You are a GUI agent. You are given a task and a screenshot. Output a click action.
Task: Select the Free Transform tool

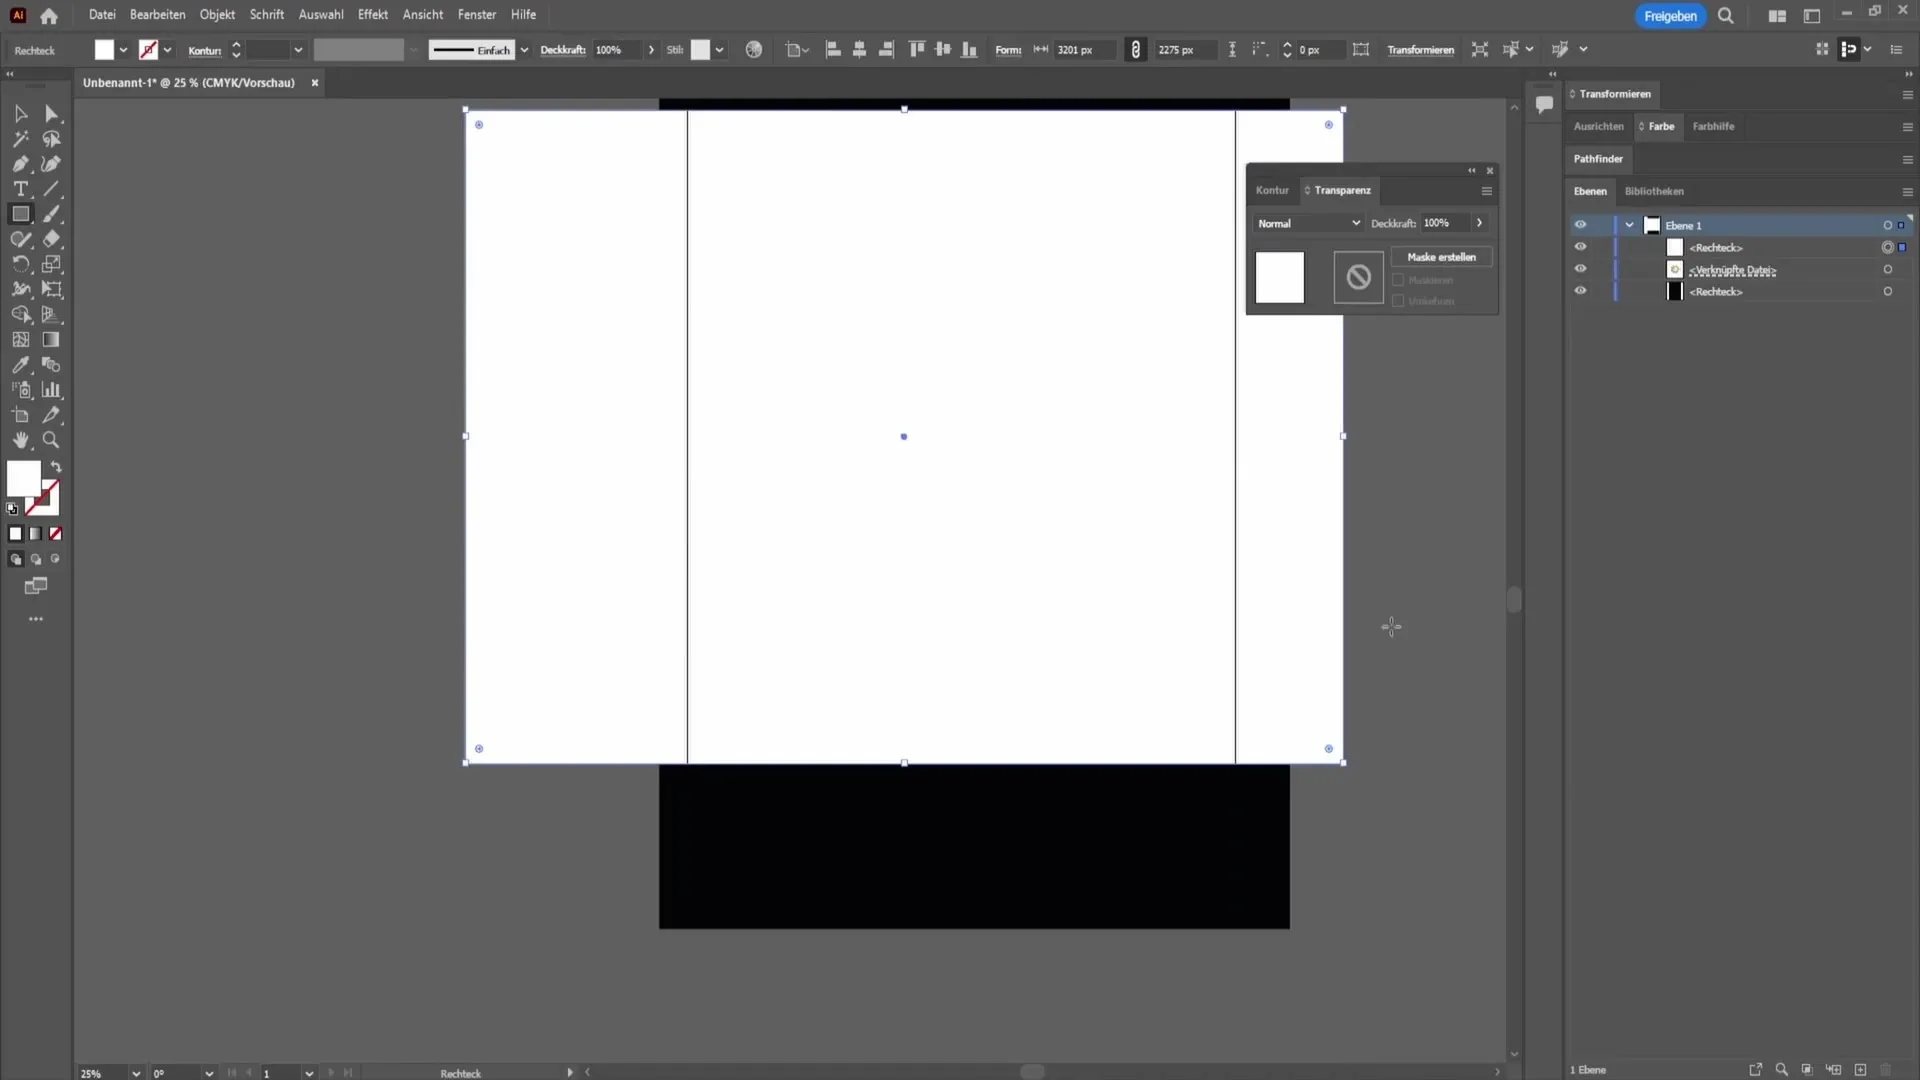[x=52, y=289]
